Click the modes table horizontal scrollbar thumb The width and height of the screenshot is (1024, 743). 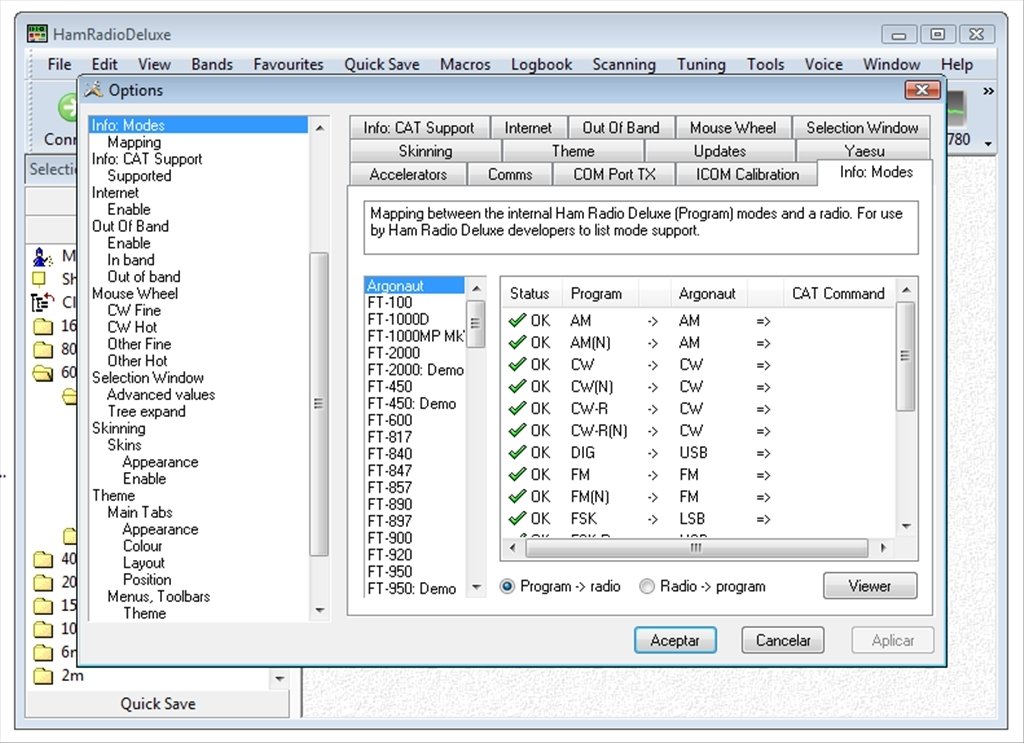(696, 548)
